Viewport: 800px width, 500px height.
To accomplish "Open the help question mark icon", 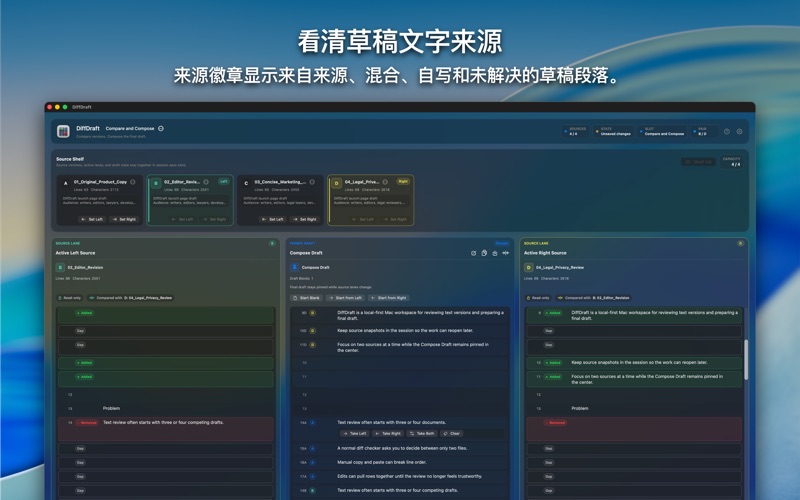I will click(727, 132).
